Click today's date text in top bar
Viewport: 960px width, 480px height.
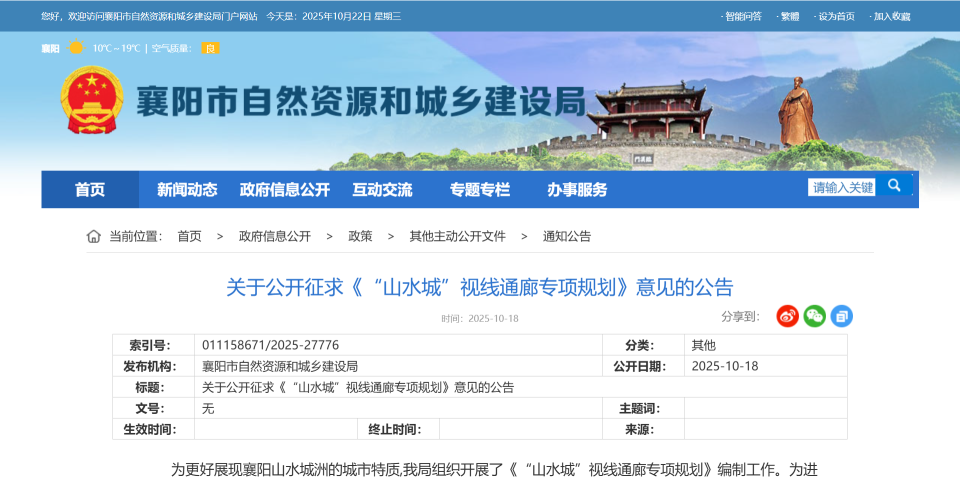(x=334, y=17)
